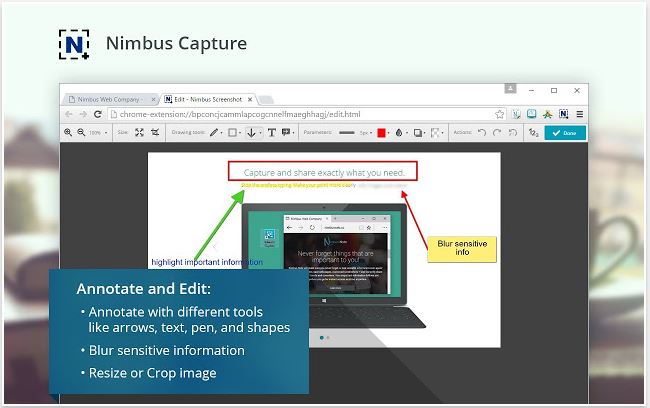Click the Nimbus extension icon in toolbar
Image resolution: width=650 pixels, height=408 pixels.
click(563, 114)
